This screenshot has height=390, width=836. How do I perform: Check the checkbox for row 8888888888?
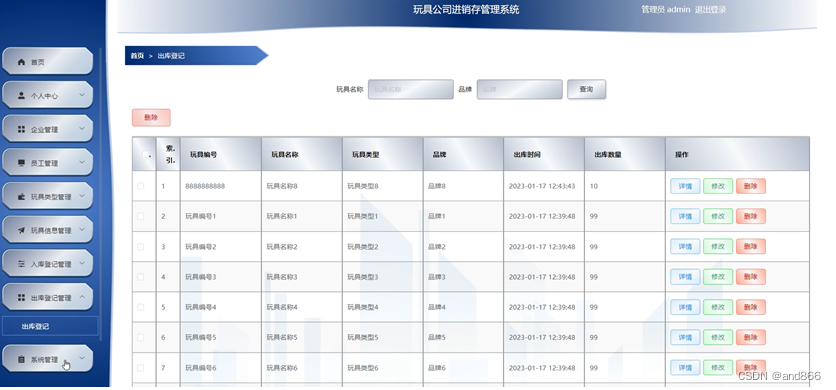(x=141, y=186)
